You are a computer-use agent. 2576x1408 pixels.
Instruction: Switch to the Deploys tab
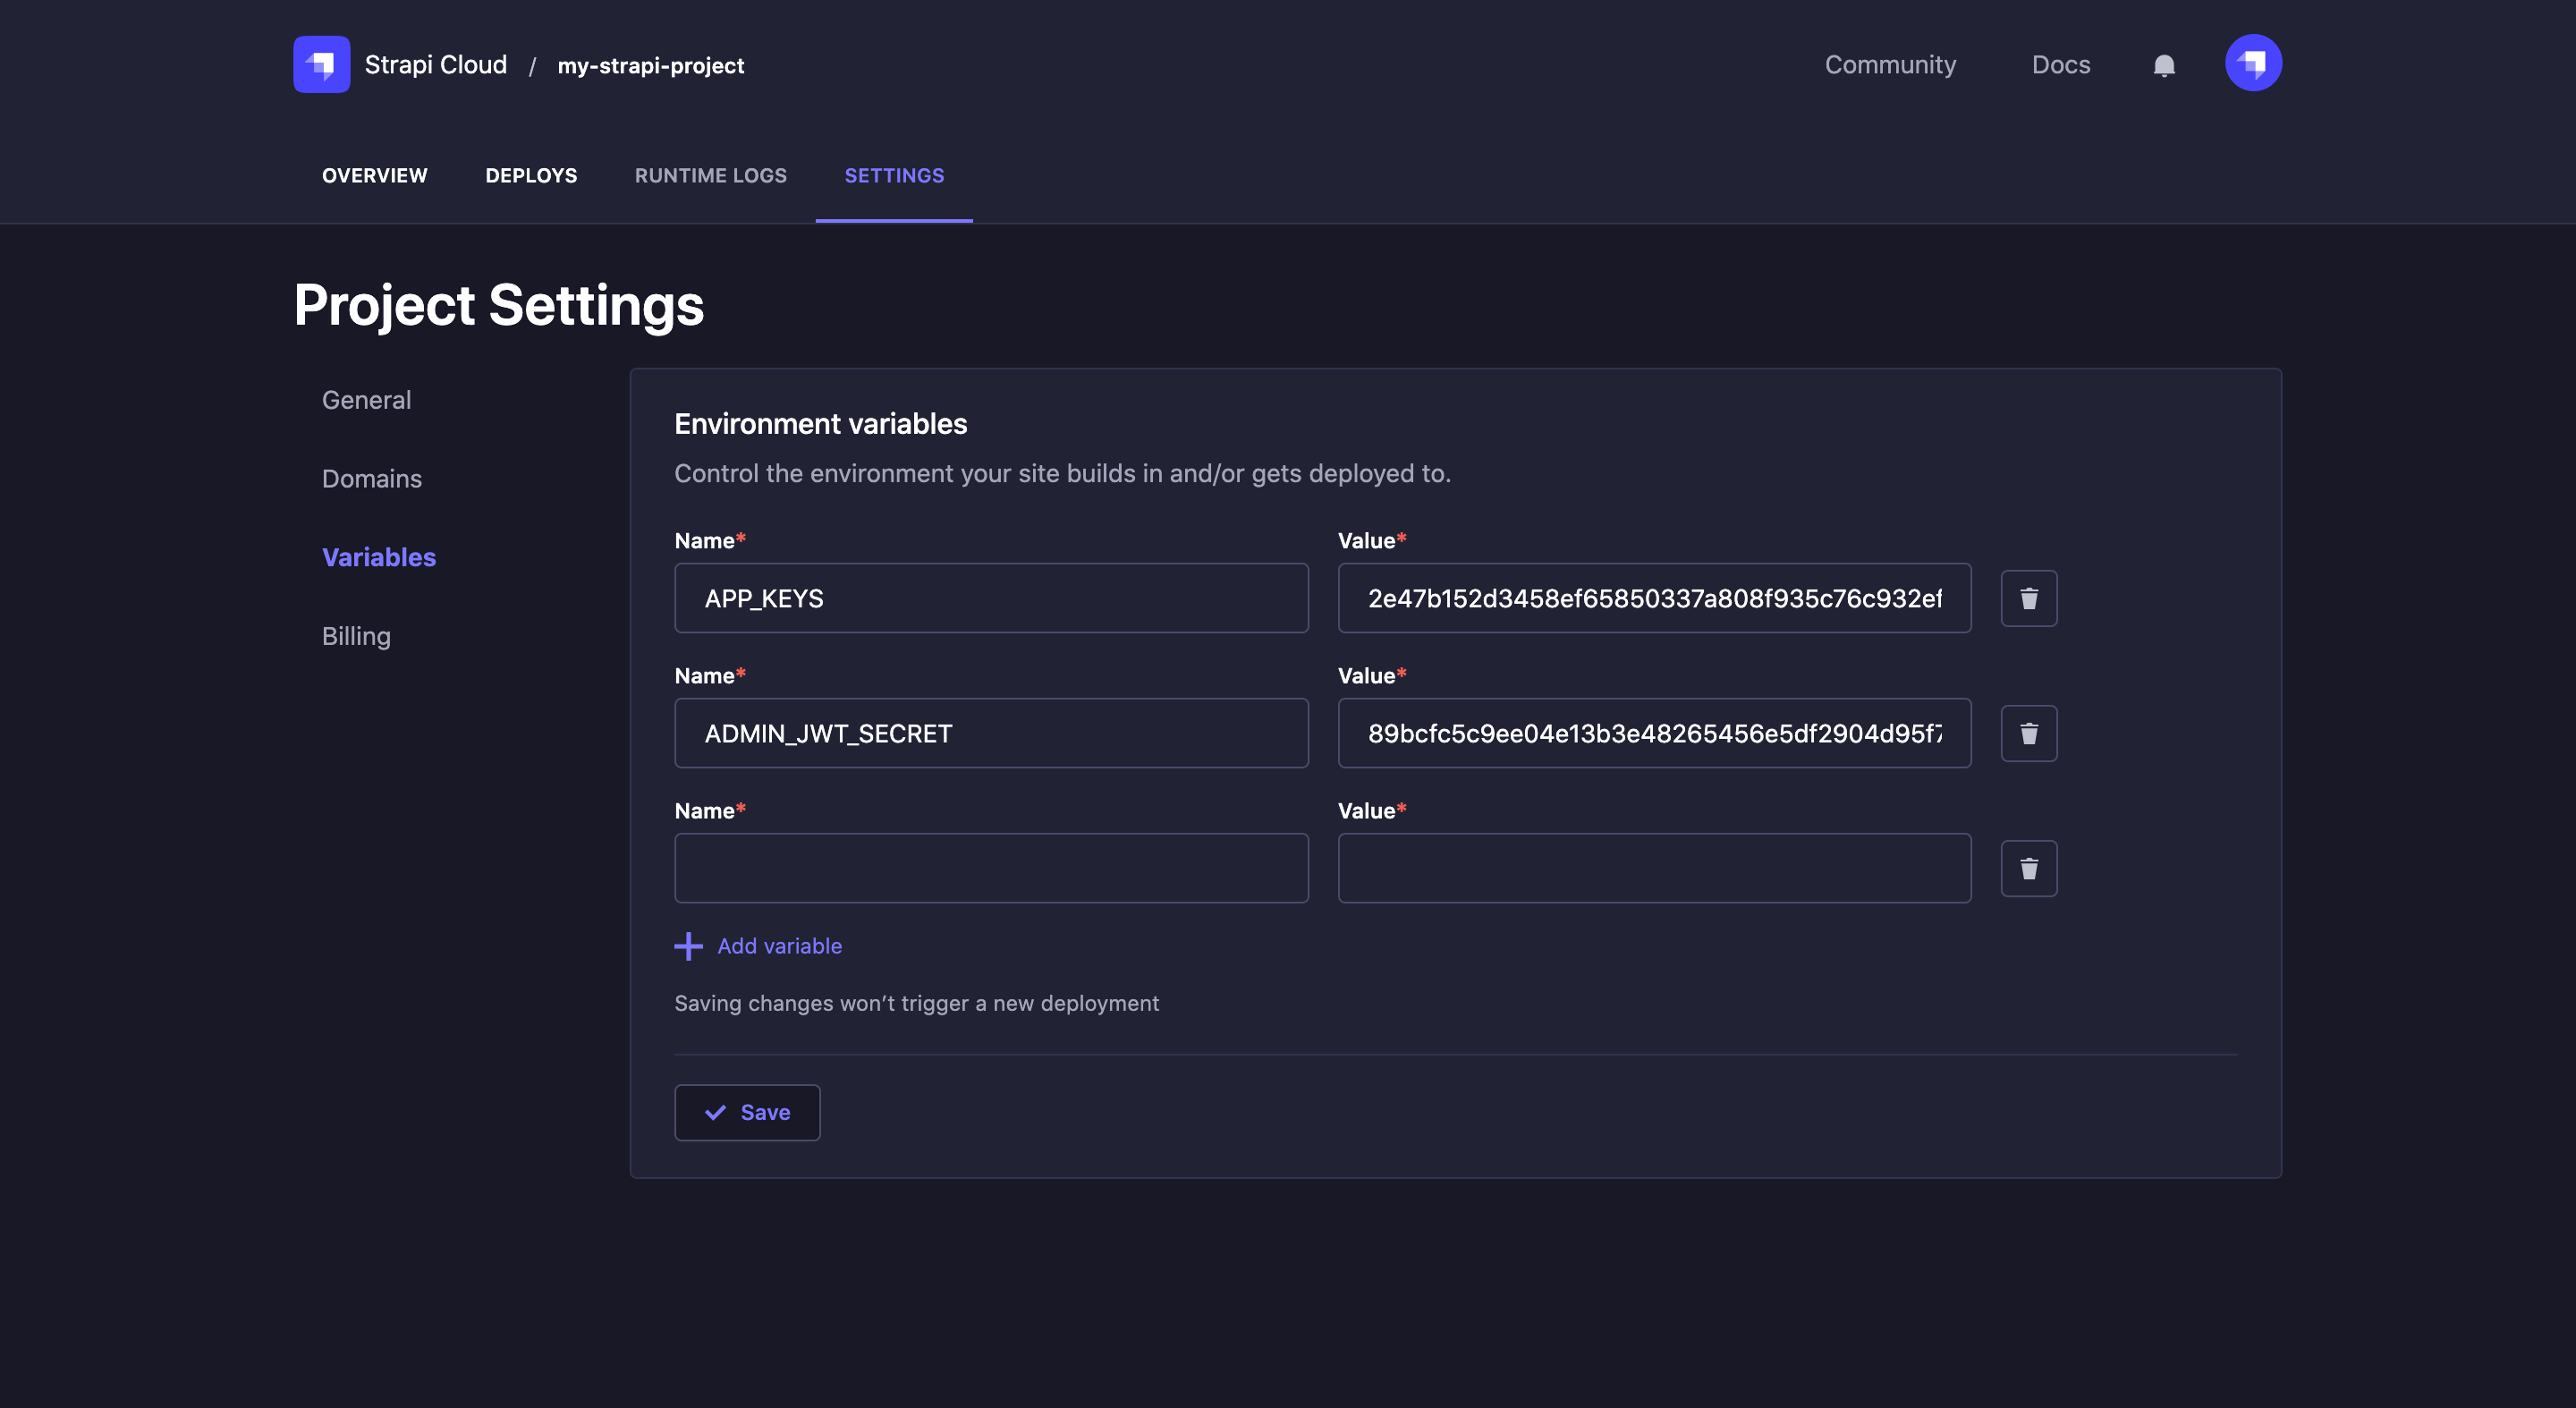pos(531,175)
